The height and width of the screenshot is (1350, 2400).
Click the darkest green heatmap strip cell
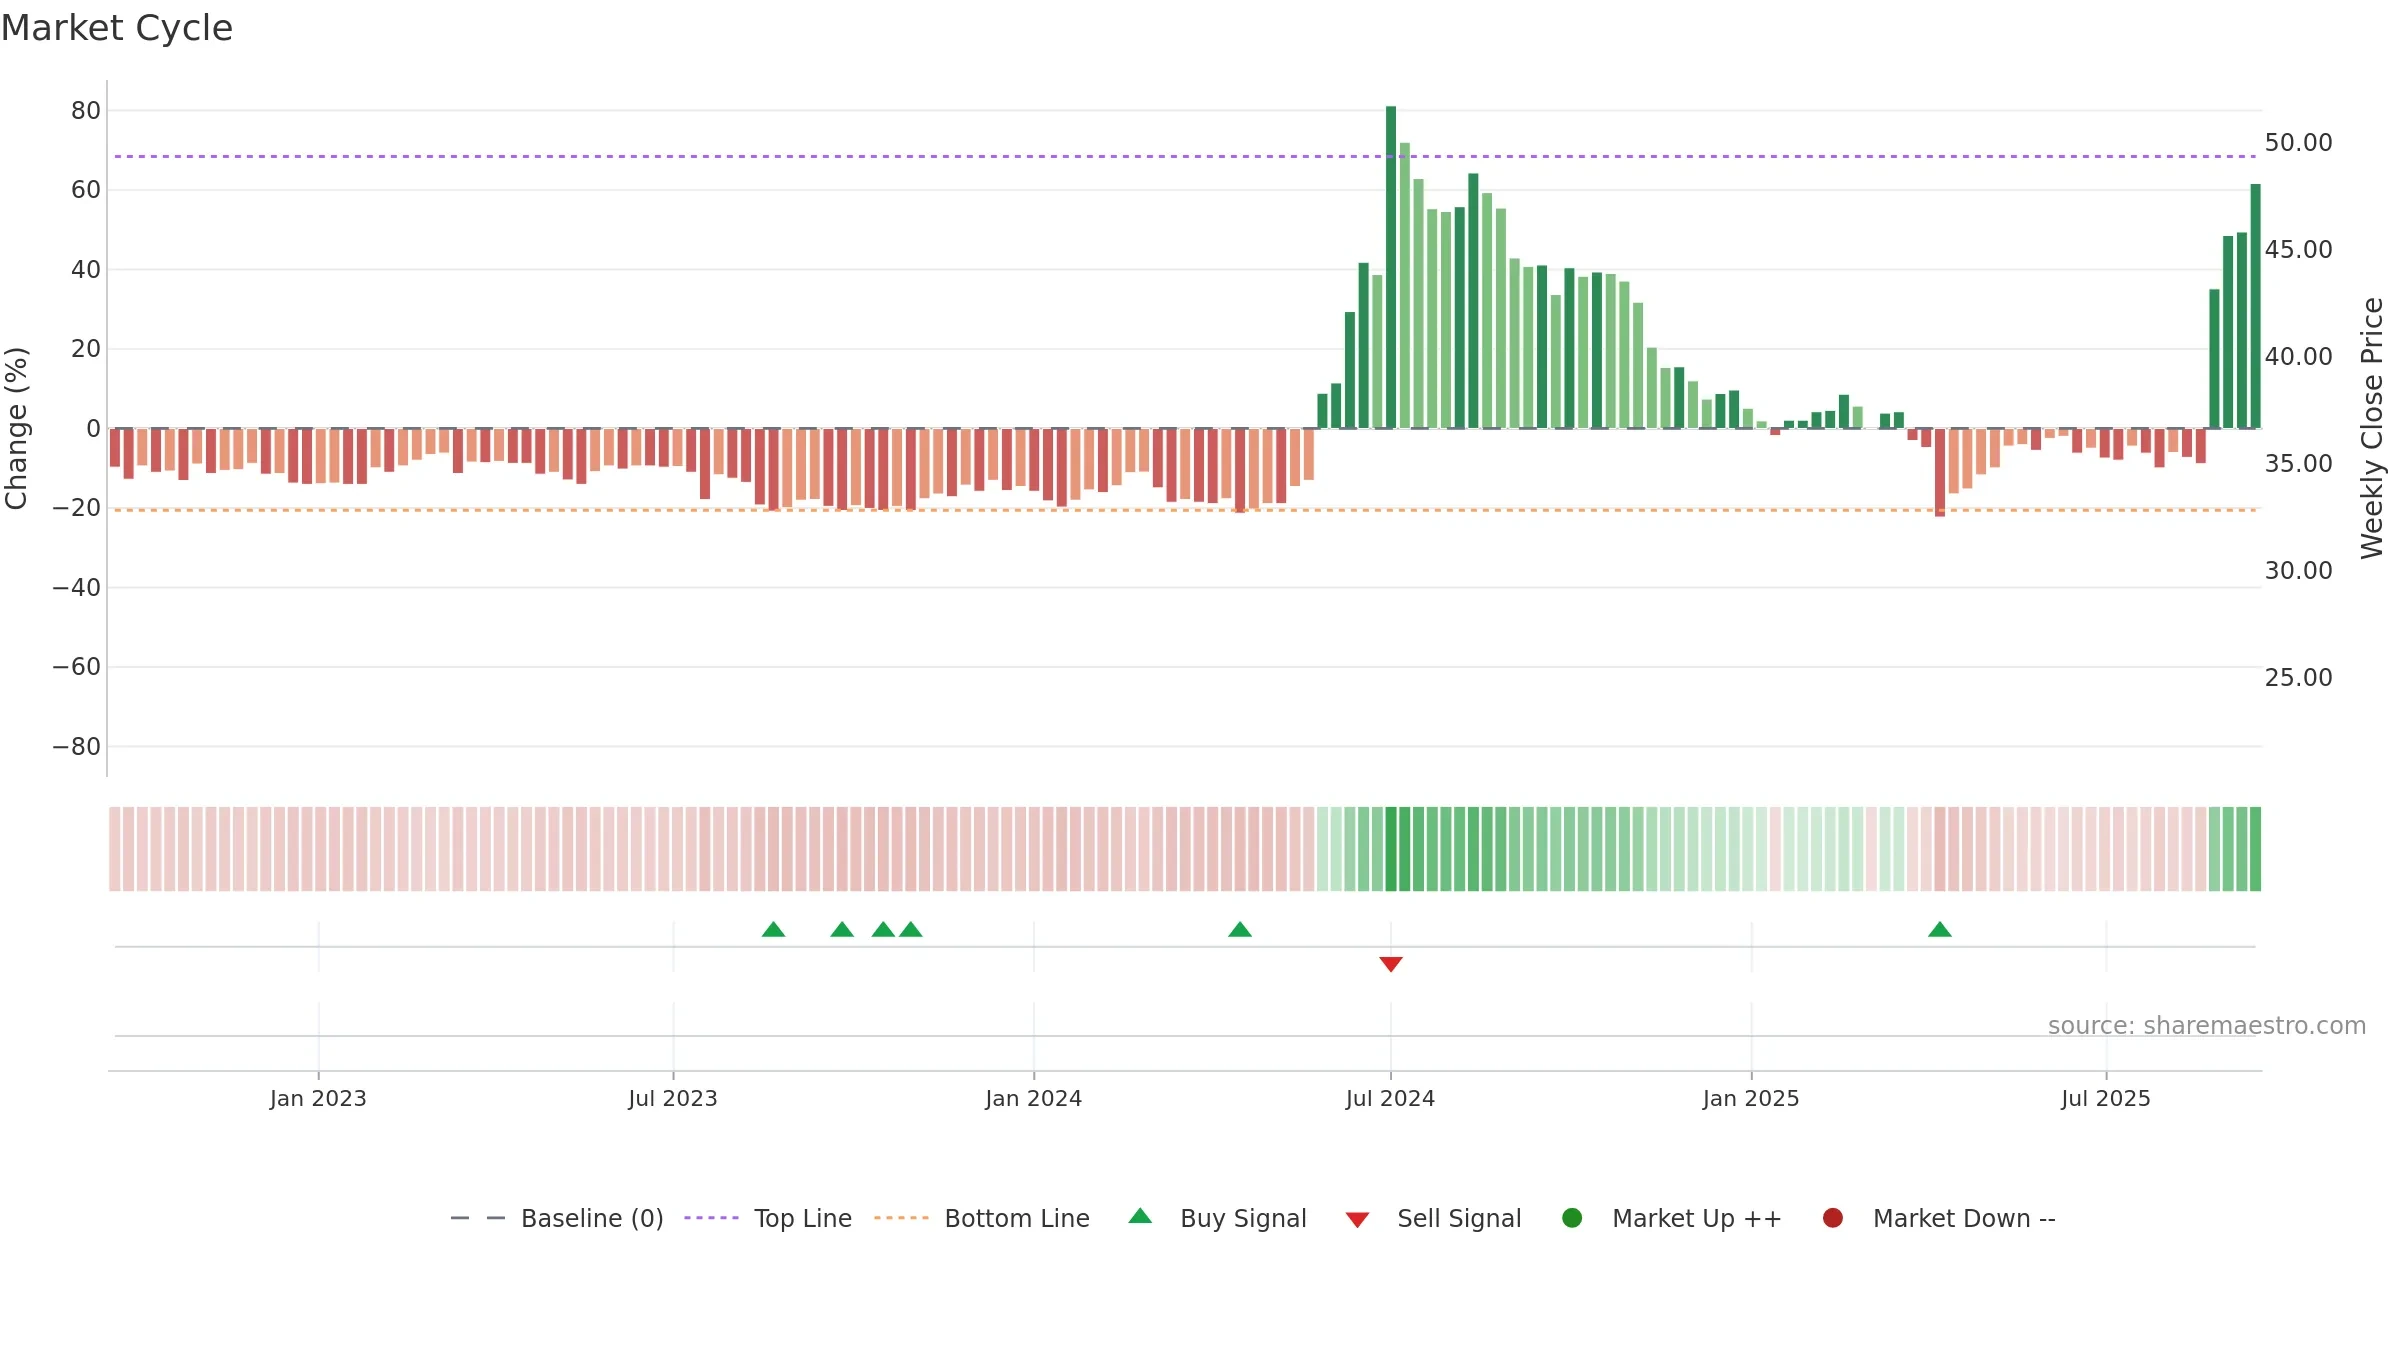[x=1391, y=849]
